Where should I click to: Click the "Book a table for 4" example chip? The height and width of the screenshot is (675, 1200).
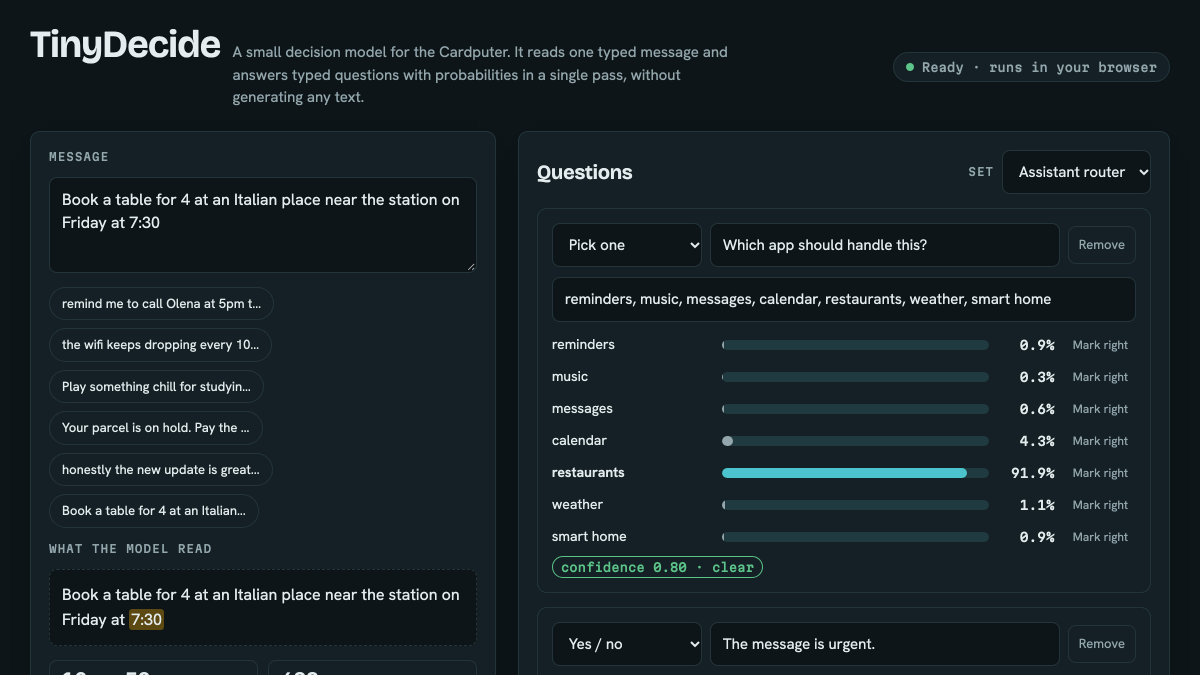154,511
